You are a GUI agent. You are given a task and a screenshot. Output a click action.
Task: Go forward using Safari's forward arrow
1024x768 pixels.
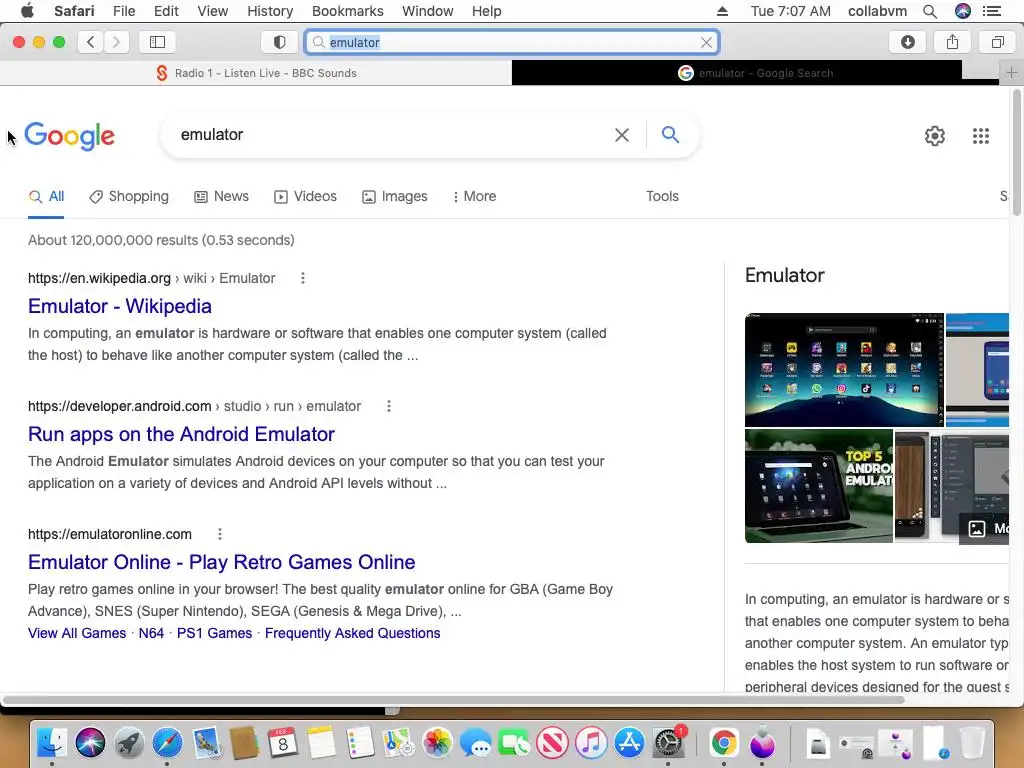116,42
